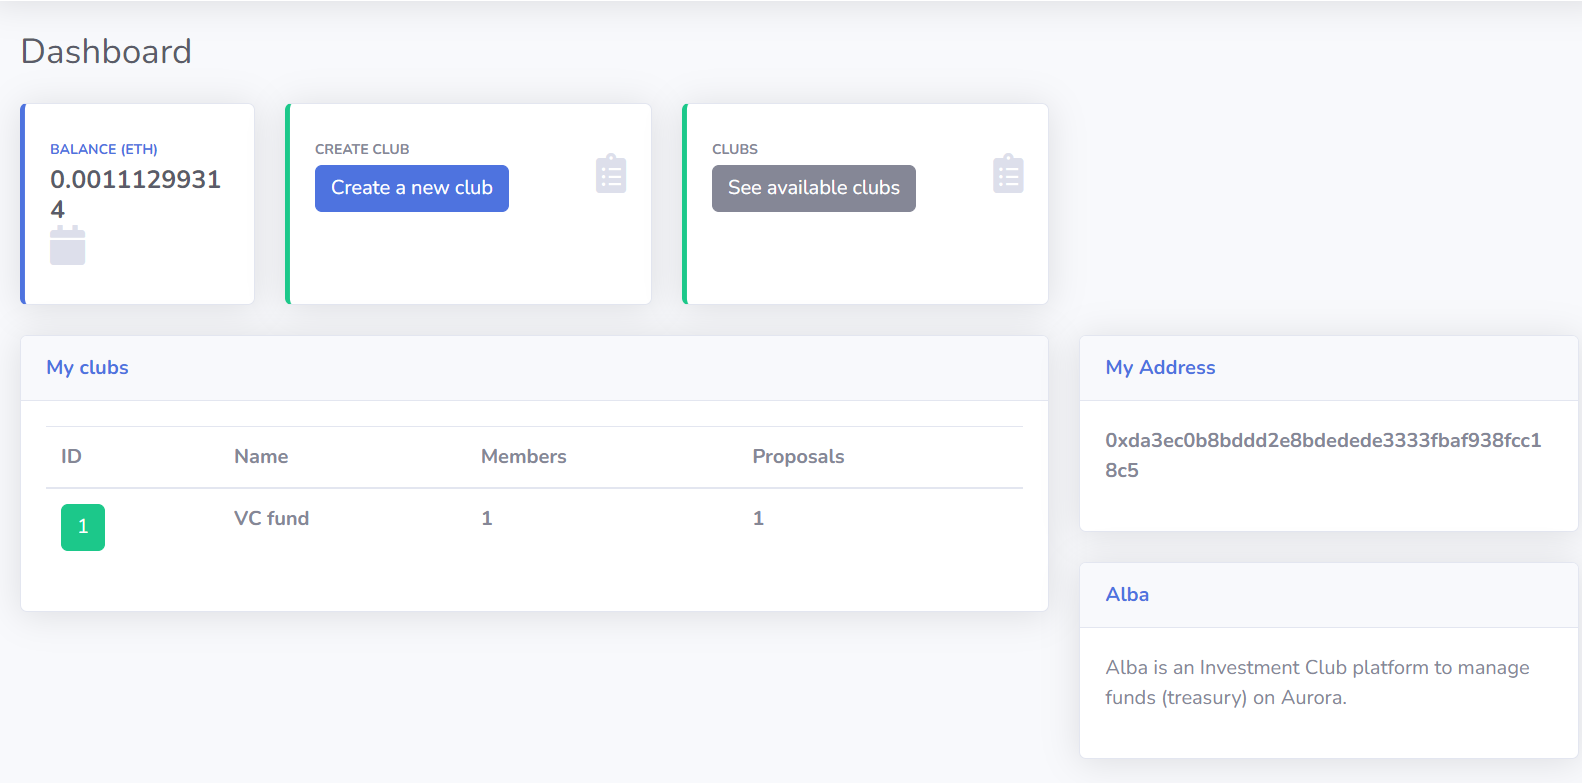Click the VC fund proposals count
1582x783 pixels.
(758, 518)
